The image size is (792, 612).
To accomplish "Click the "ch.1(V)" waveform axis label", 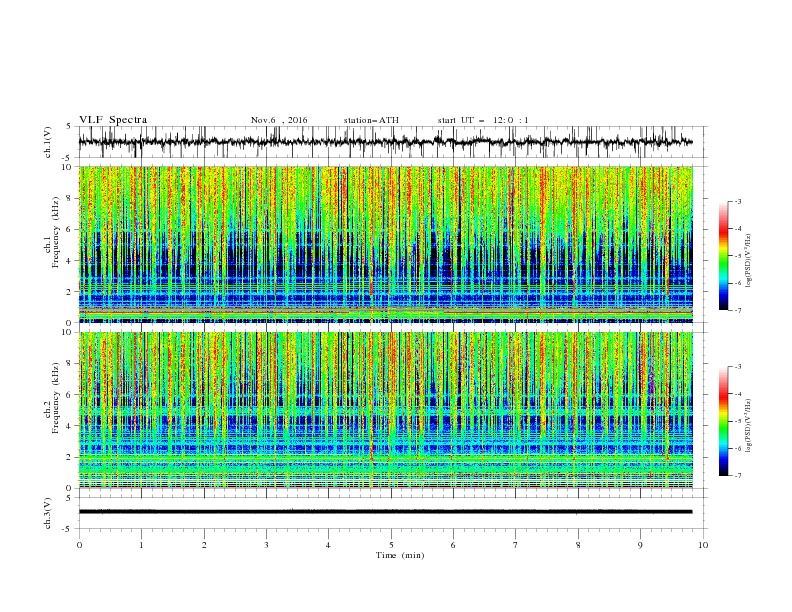I will pos(48,142).
